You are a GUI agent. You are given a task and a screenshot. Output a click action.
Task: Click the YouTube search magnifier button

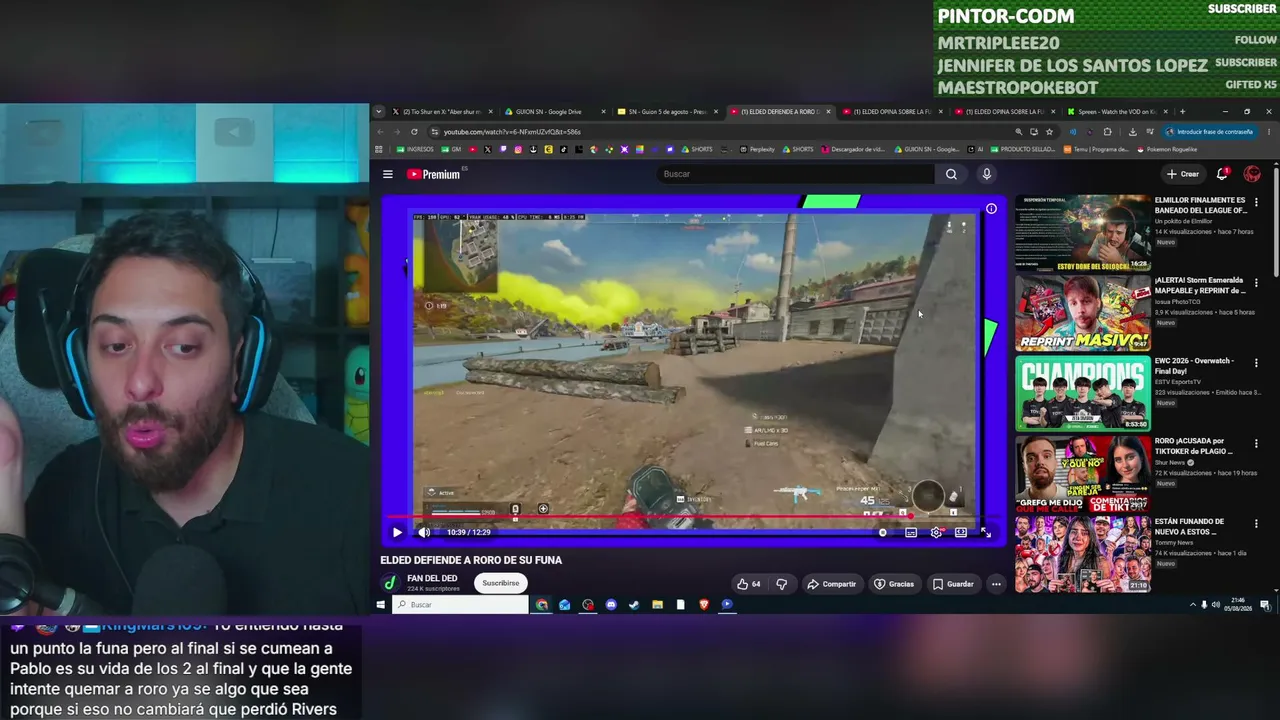click(x=951, y=174)
